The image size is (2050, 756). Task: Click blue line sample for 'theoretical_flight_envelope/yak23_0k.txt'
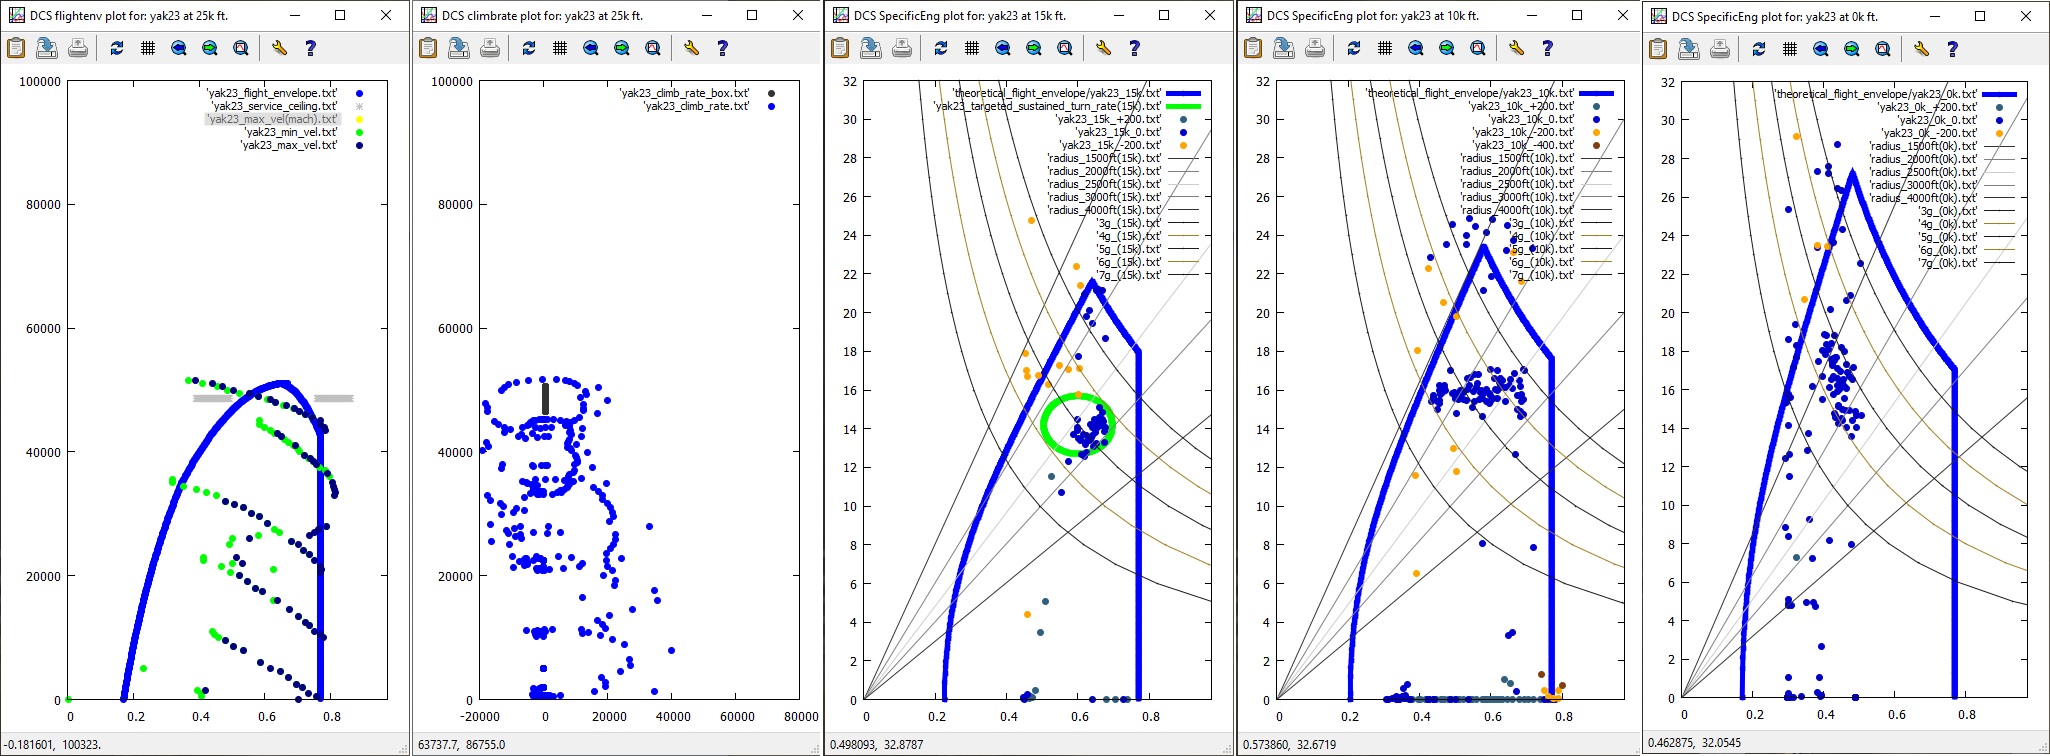[x=1999, y=94]
